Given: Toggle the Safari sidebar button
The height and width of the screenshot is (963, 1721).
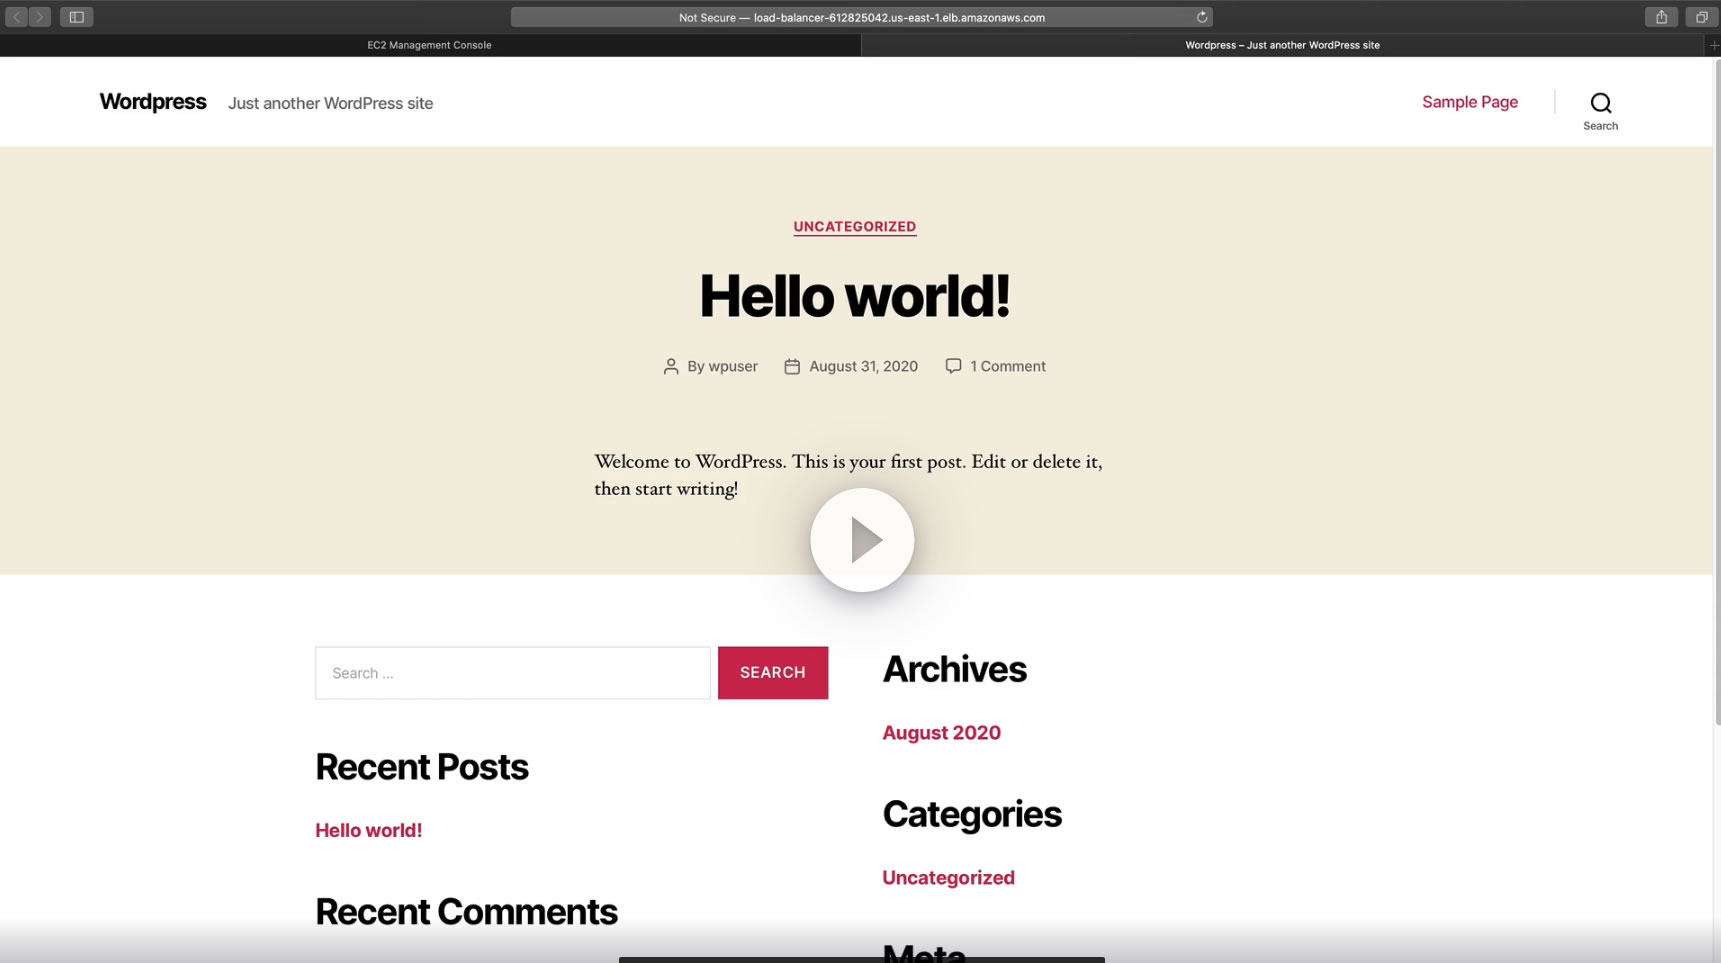Looking at the screenshot, I should tap(76, 17).
